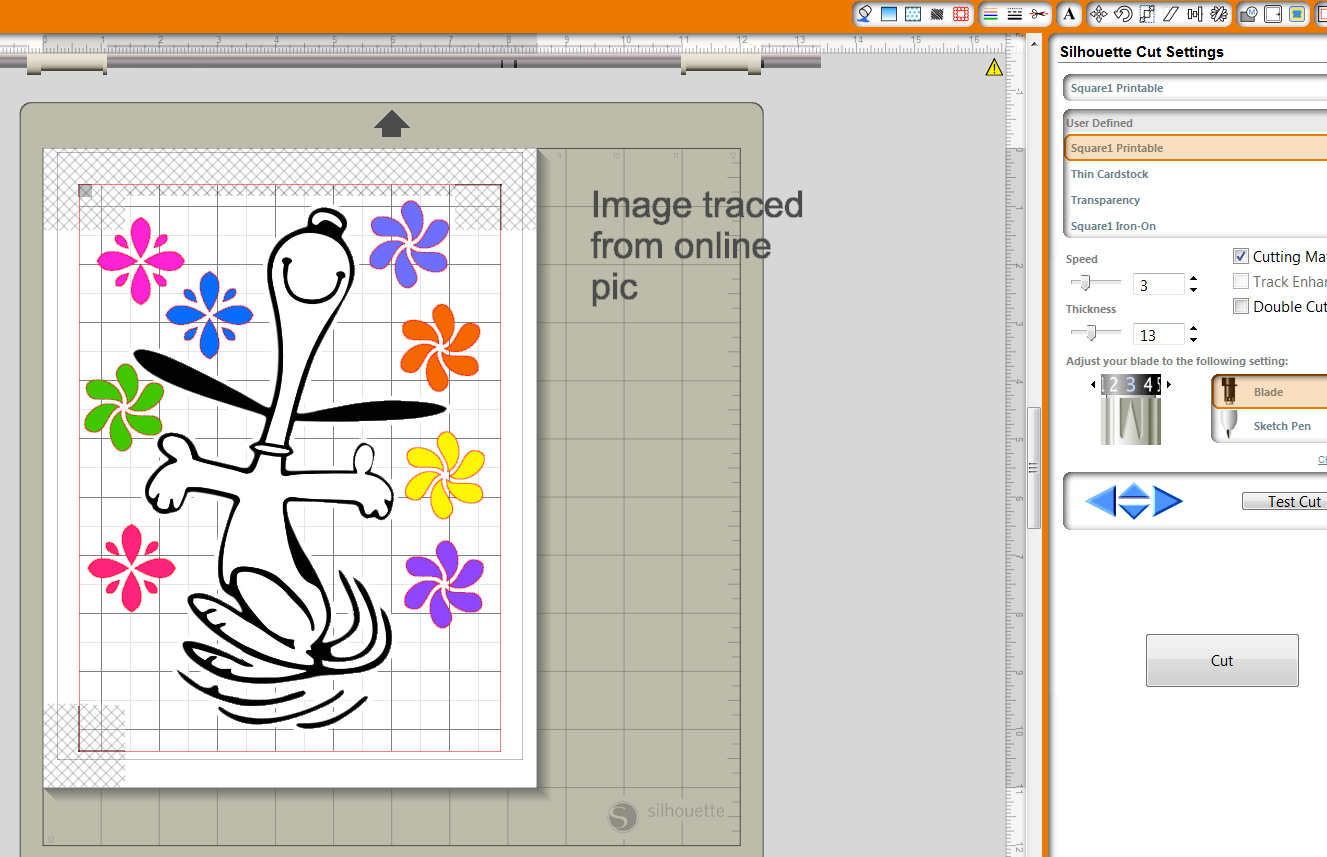Open the Fill Color paint bucket tool

tap(865, 14)
